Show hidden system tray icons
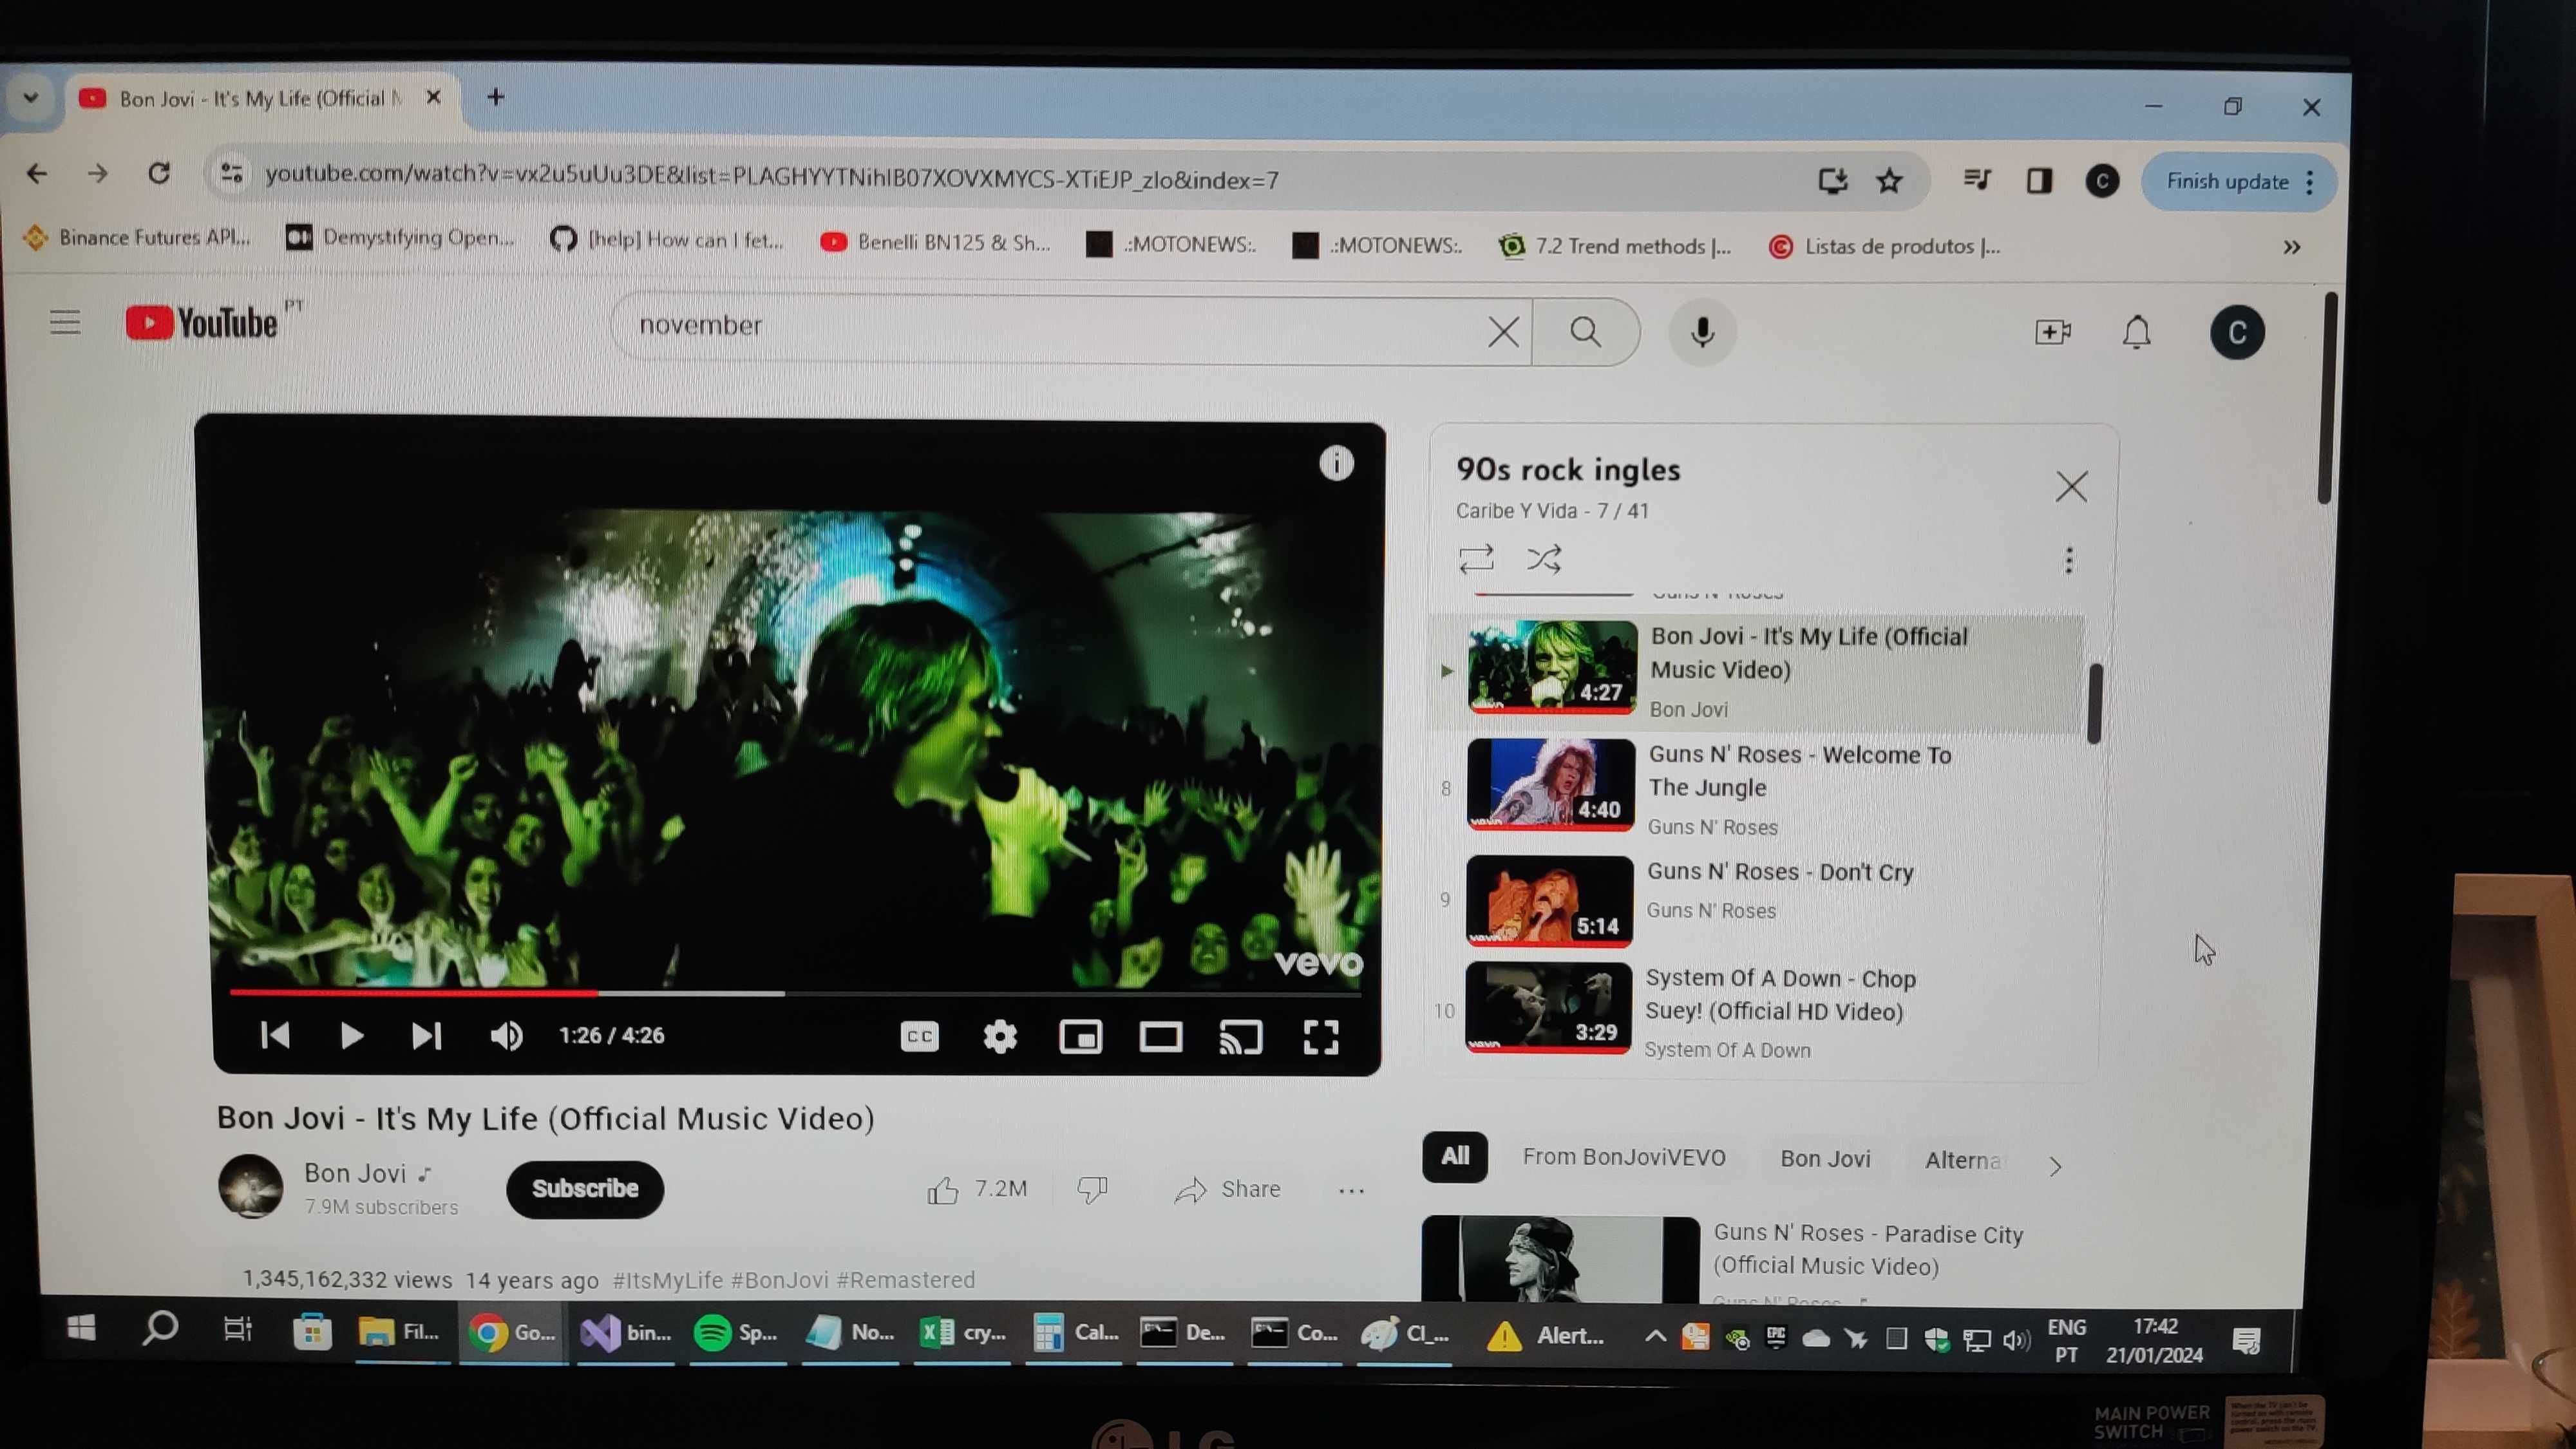 tap(1655, 1336)
